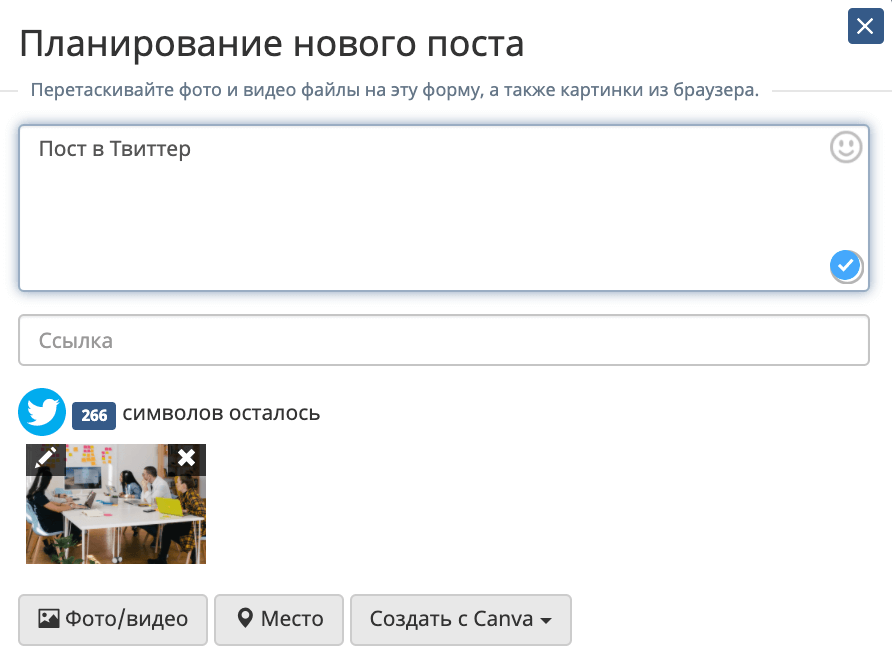Open image editing via the pencil icon
This screenshot has width=892, height=648.
click(x=45, y=458)
